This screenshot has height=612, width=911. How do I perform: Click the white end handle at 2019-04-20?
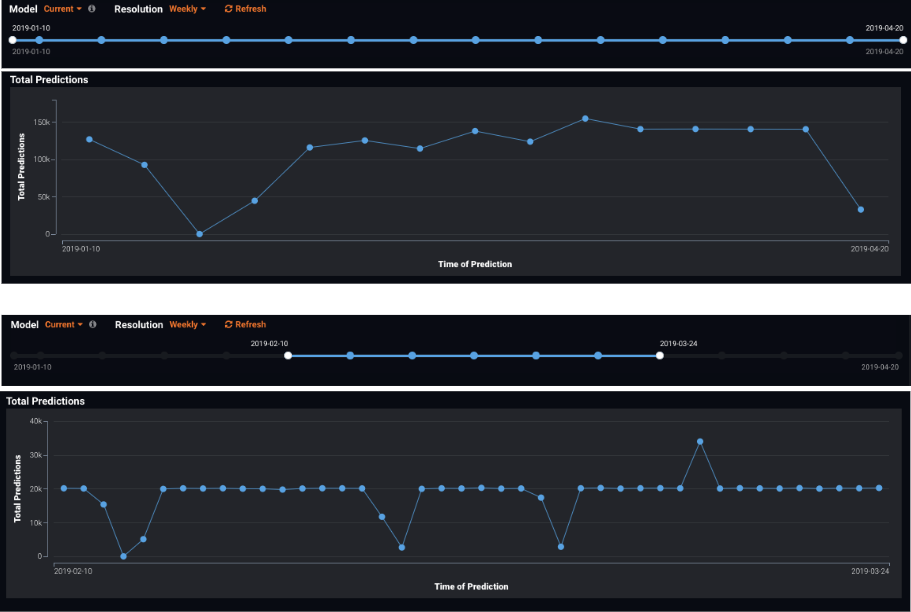[x=903, y=40]
